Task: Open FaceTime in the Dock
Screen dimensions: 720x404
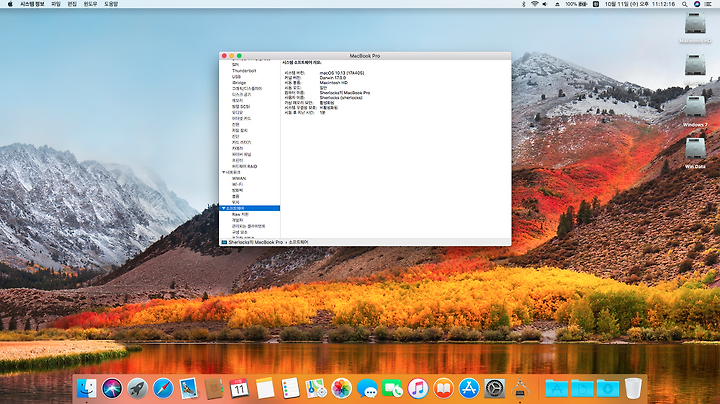Action: click(392, 389)
